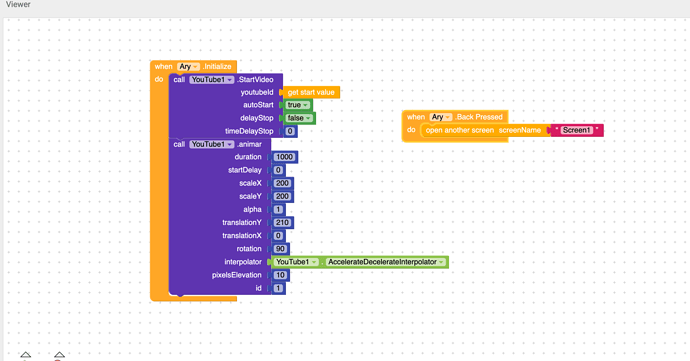Click the 'delayStop' parameter label

(257, 118)
